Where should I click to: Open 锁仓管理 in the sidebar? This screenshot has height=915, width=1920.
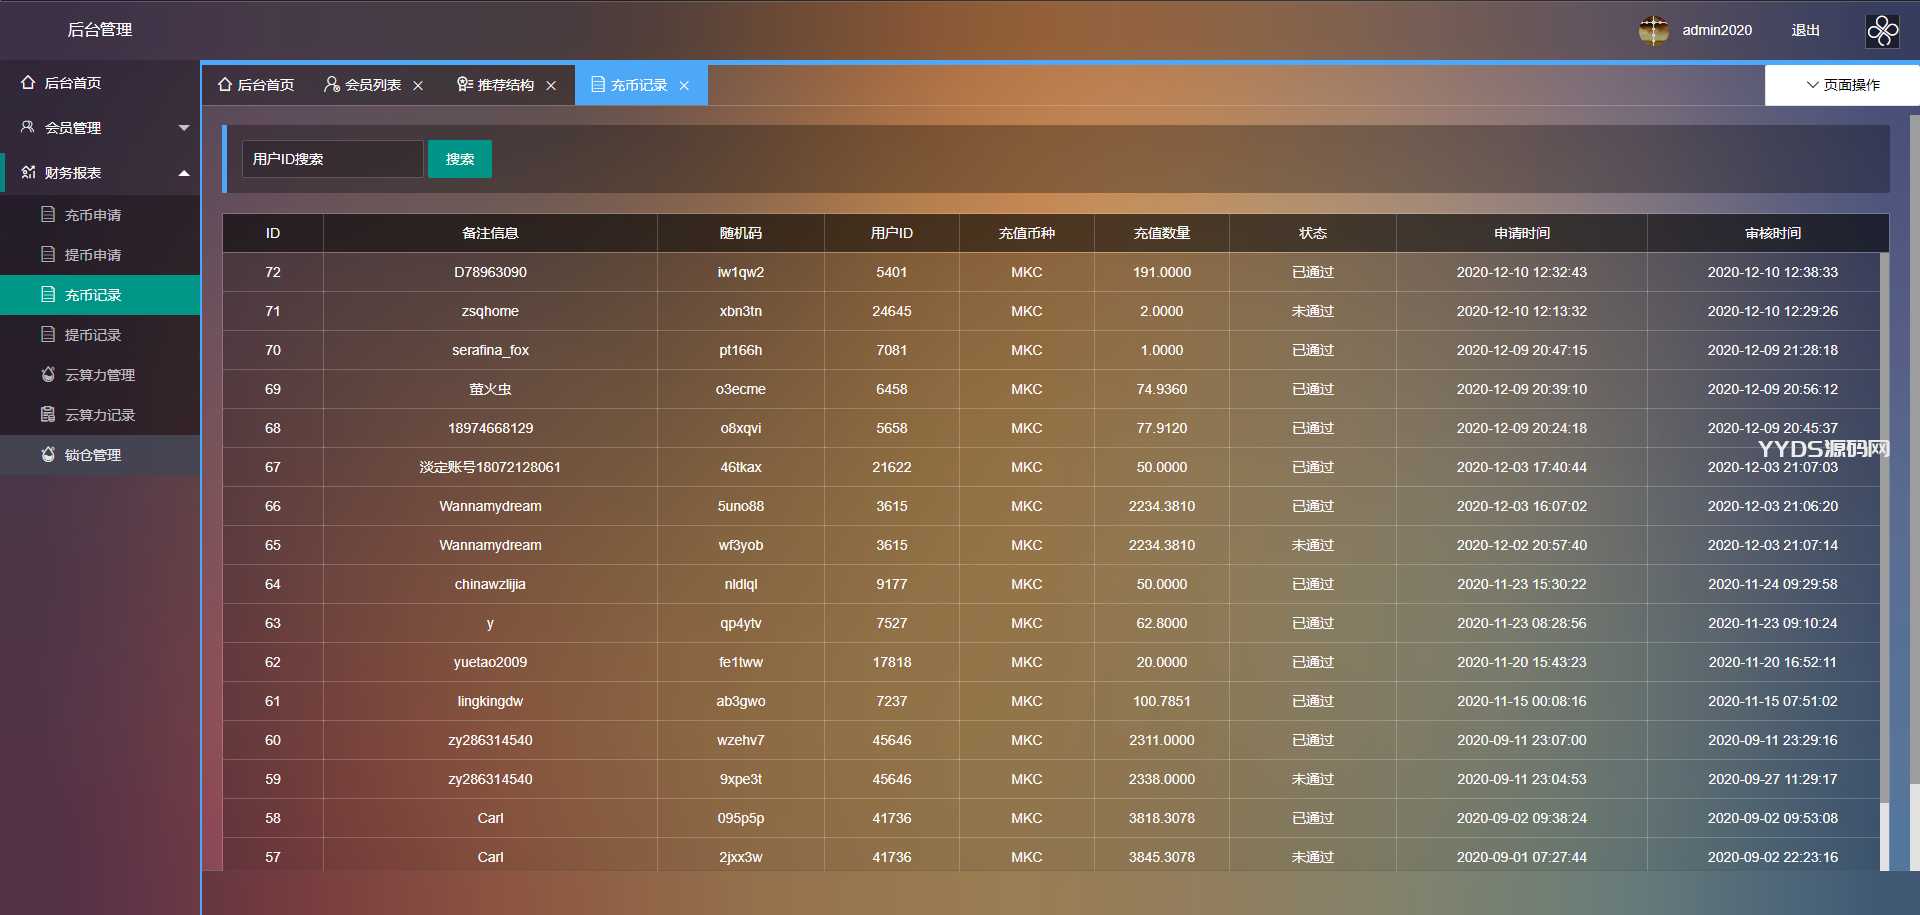(x=92, y=455)
